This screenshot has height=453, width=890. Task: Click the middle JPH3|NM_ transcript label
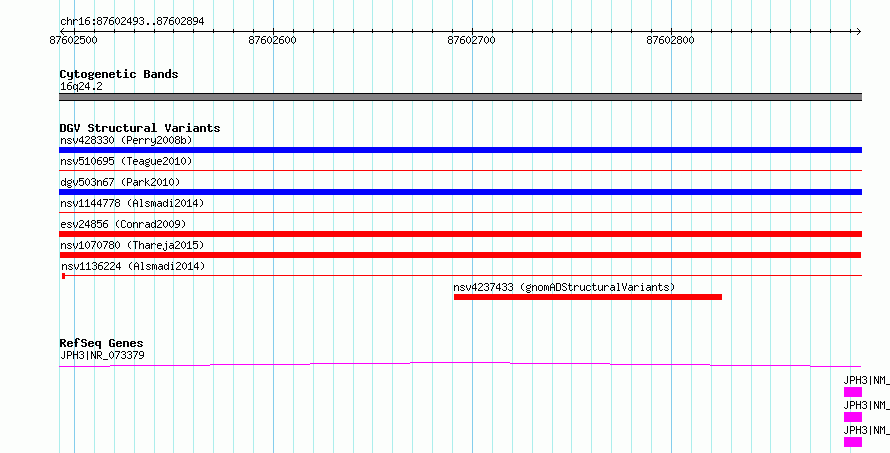866,405
